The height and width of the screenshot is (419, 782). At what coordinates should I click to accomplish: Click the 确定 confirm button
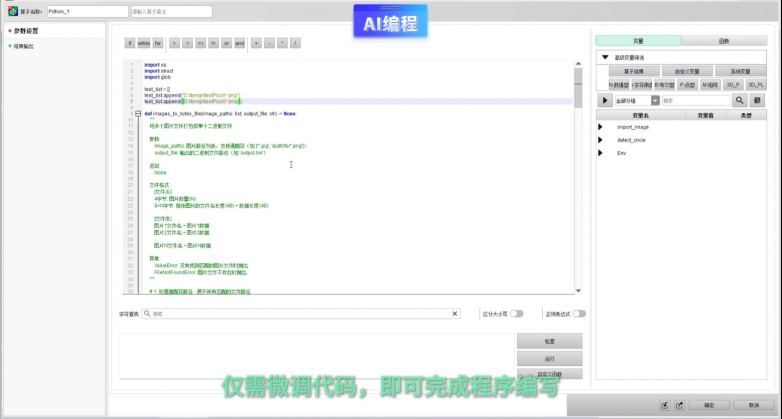coord(709,406)
